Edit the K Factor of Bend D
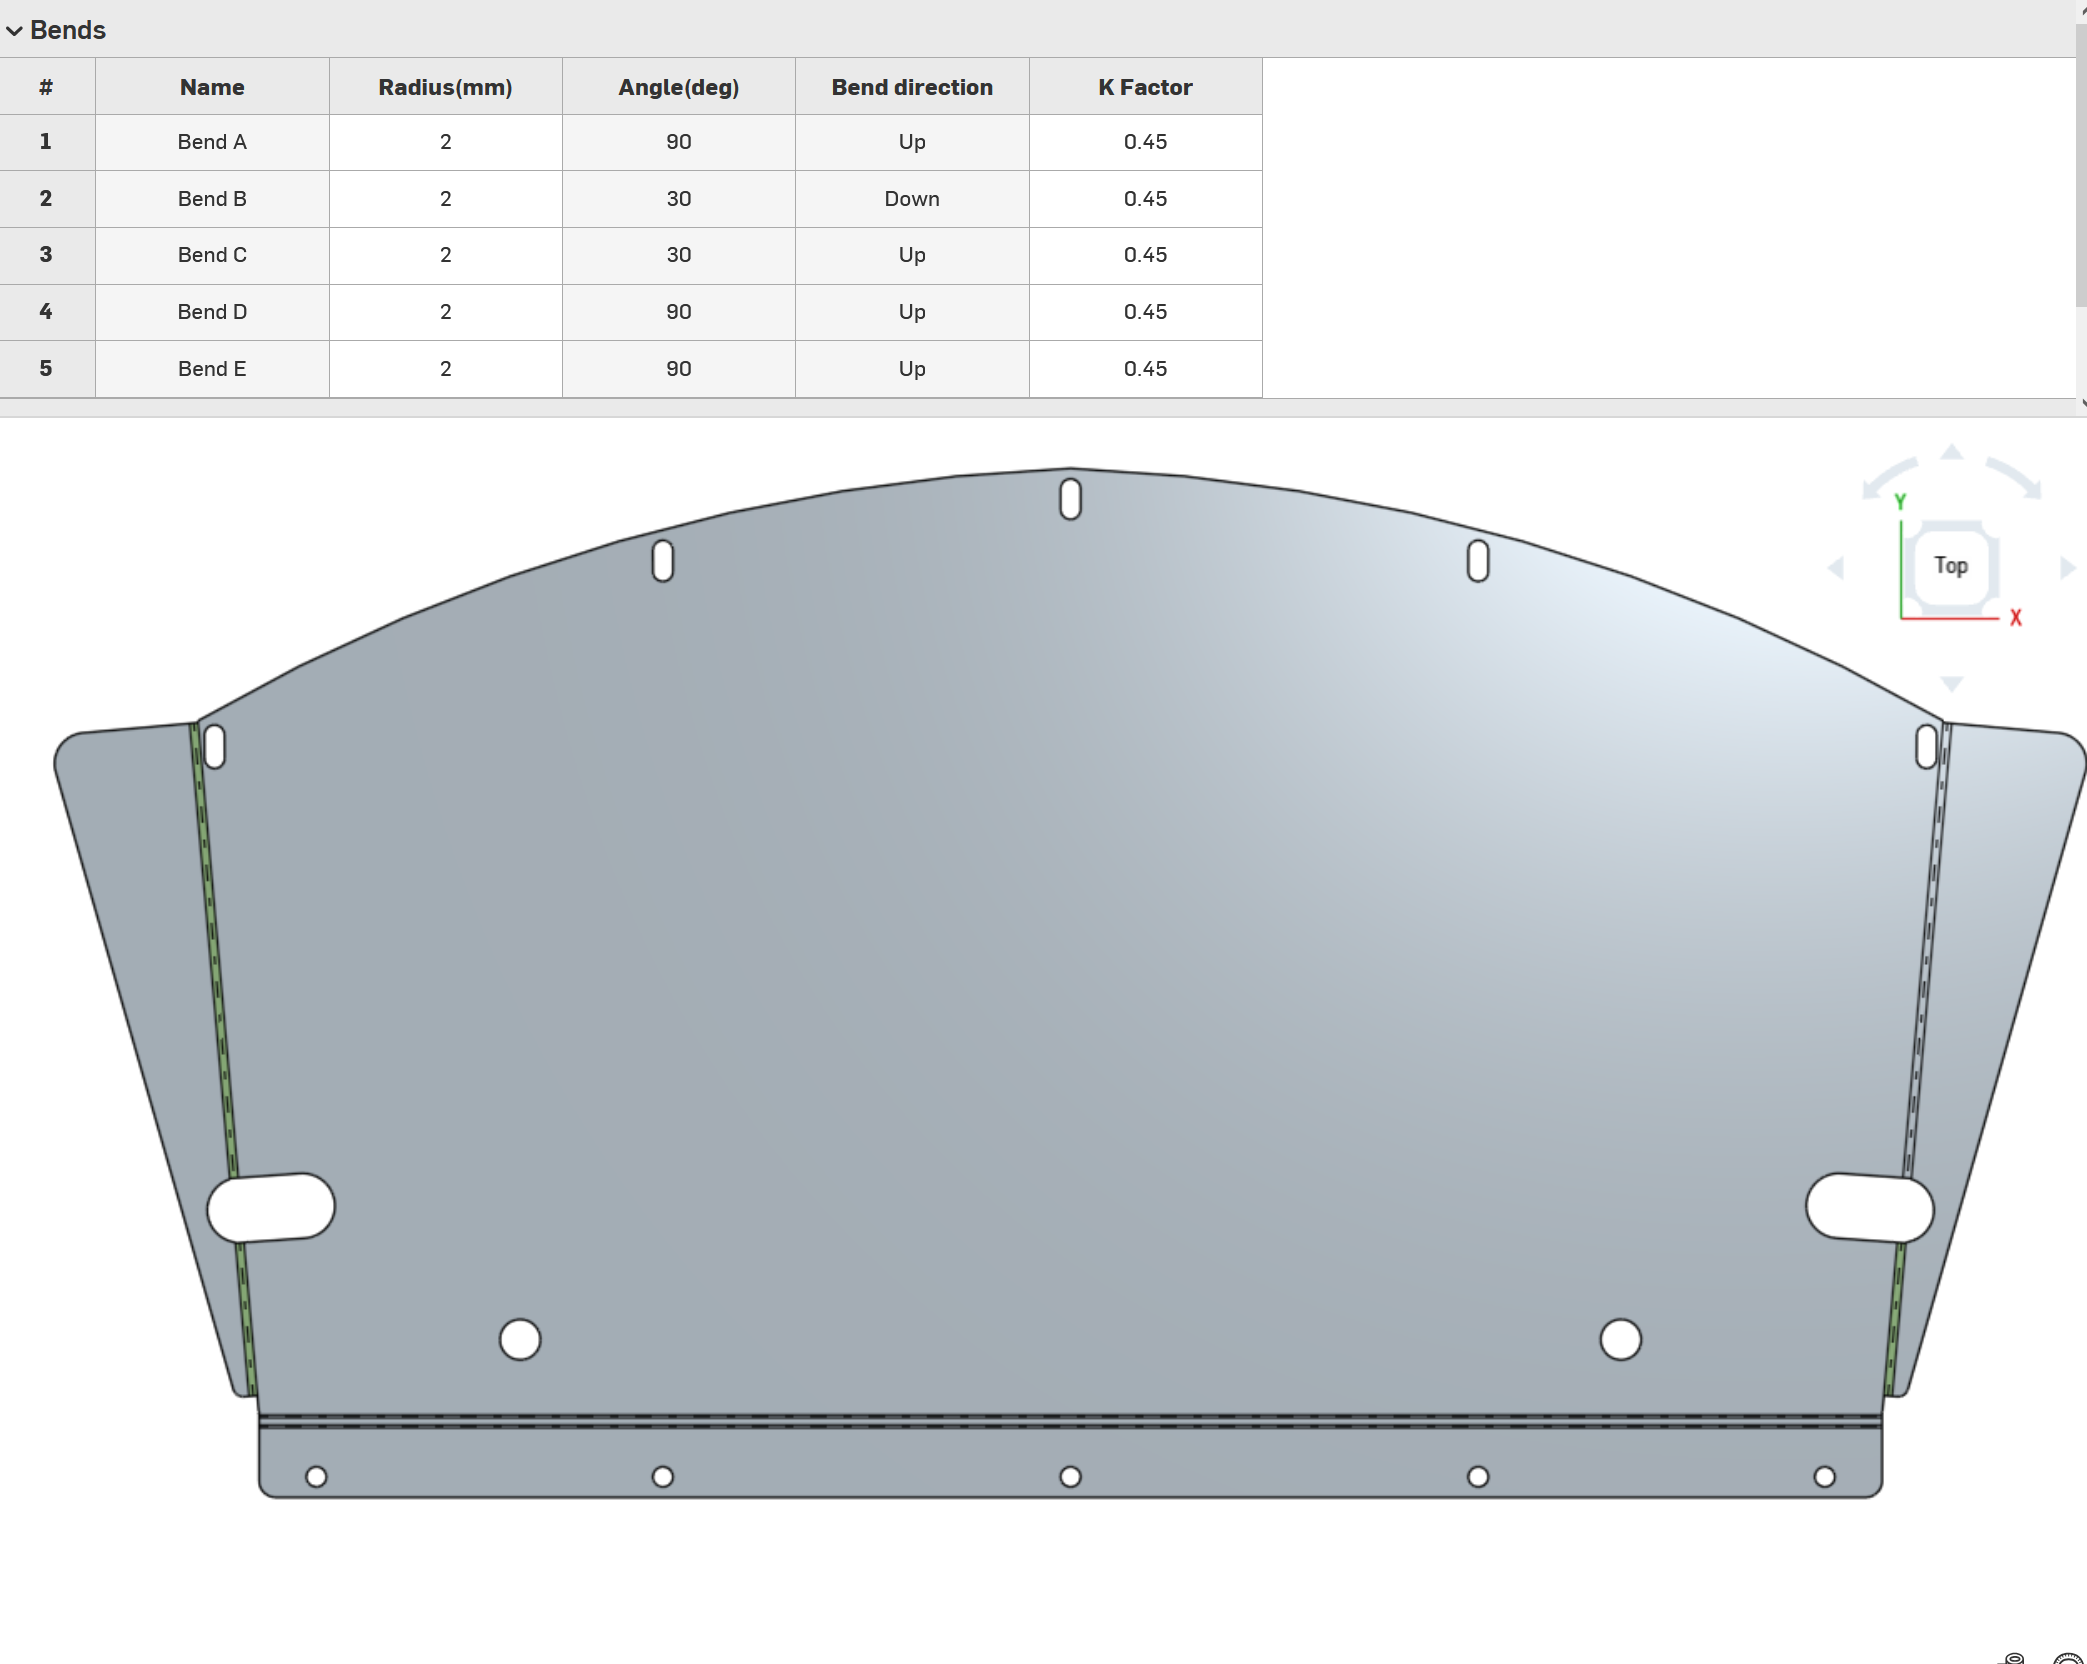Image resolution: width=2087 pixels, height=1664 pixels. [1145, 312]
